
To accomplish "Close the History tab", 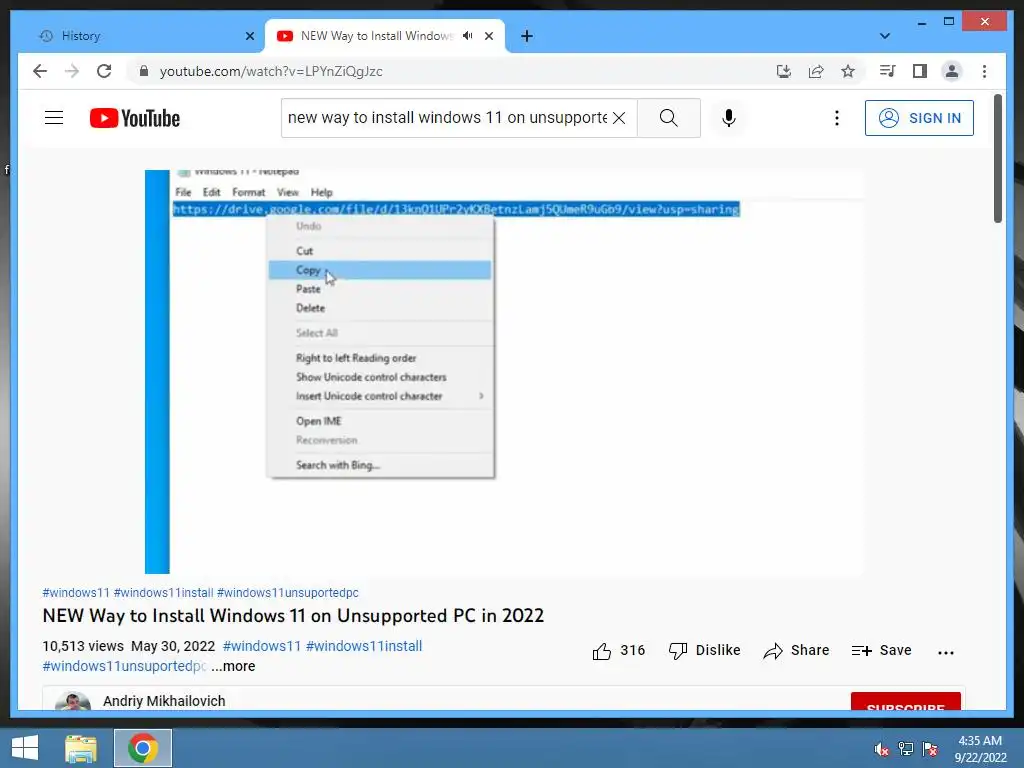I will pyautogui.click(x=249, y=36).
